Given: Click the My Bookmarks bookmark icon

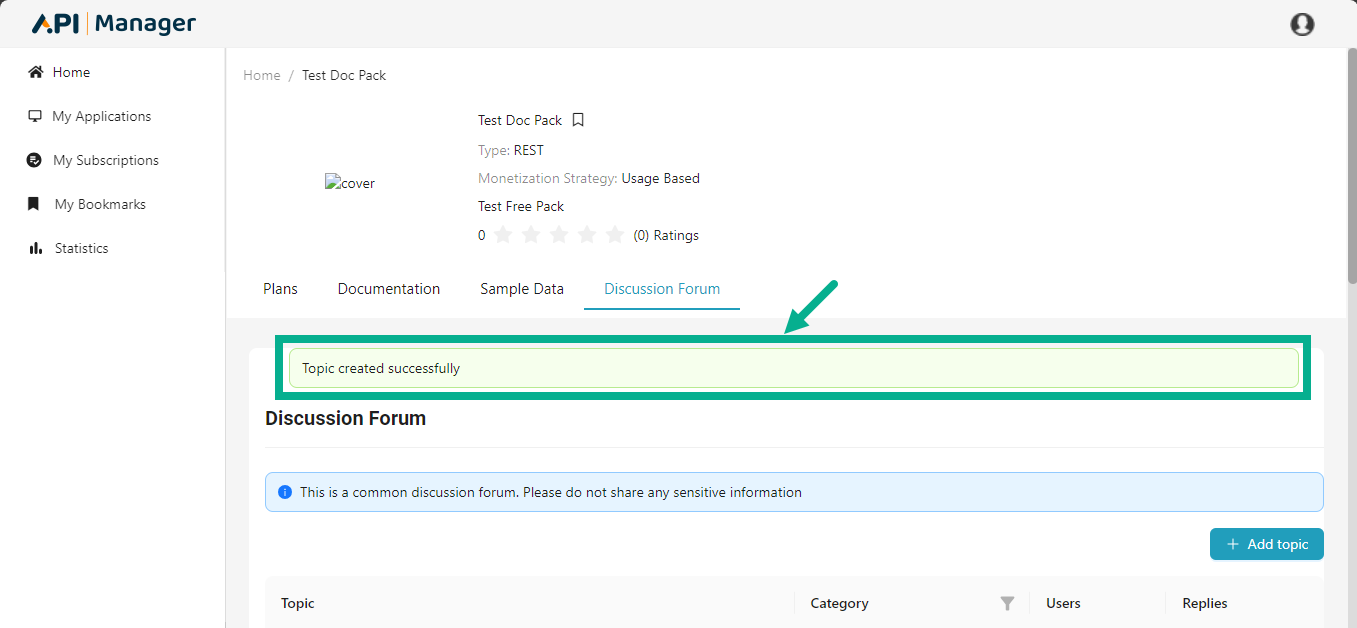Looking at the screenshot, I should [36, 204].
